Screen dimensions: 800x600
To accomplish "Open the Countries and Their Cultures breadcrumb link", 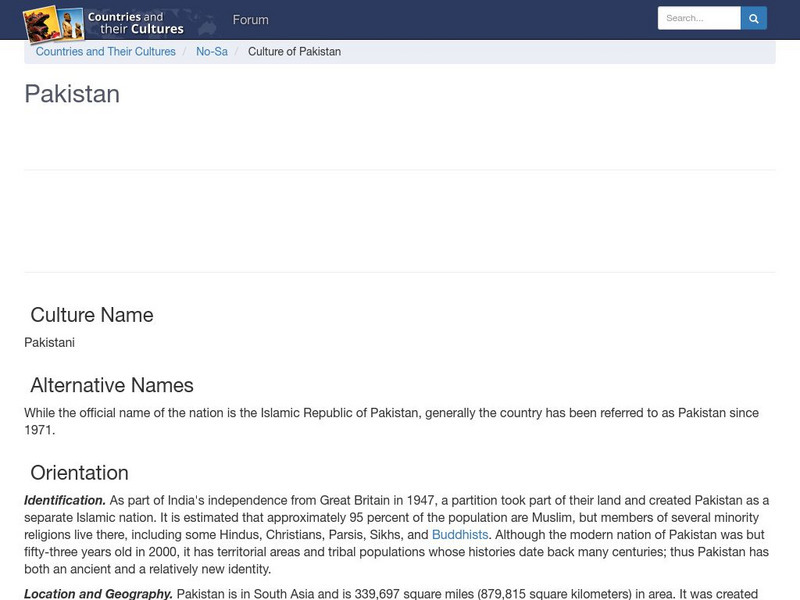I will (x=106, y=51).
